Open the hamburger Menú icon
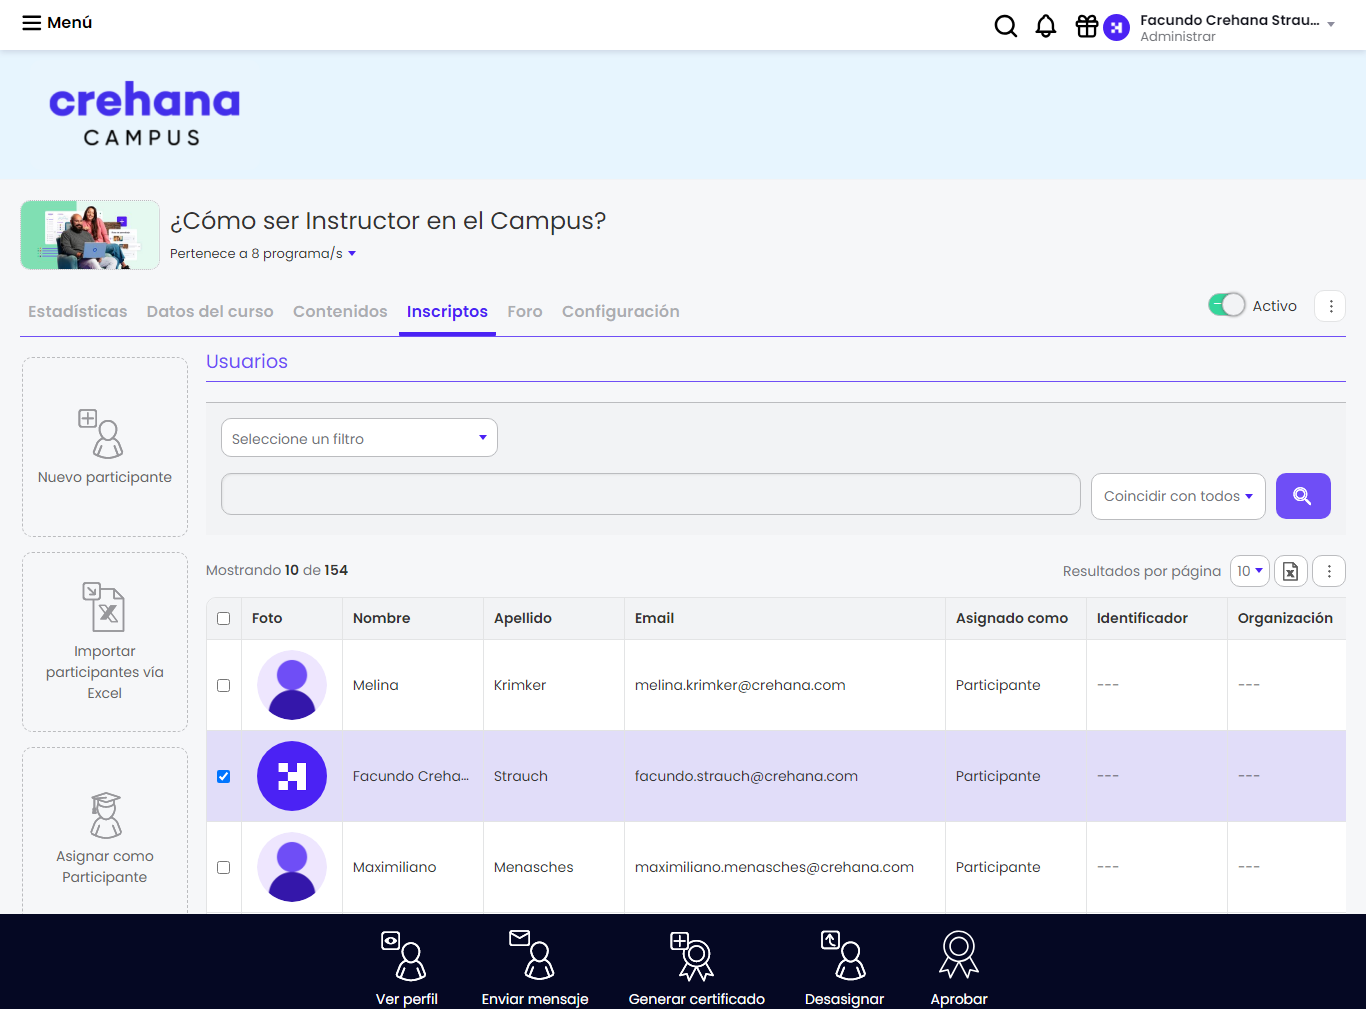This screenshot has width=1366, height=1009. click(32, 23)
